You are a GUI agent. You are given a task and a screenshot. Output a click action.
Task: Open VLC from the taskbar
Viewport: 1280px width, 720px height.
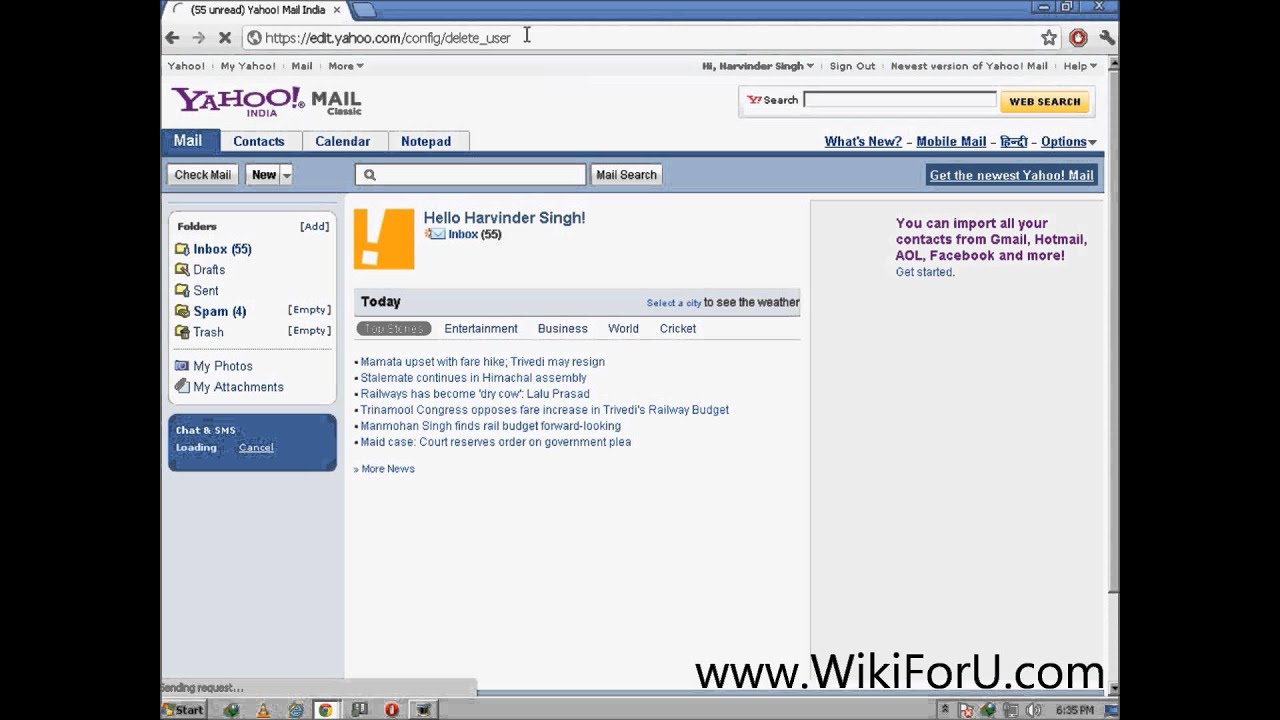263,710
